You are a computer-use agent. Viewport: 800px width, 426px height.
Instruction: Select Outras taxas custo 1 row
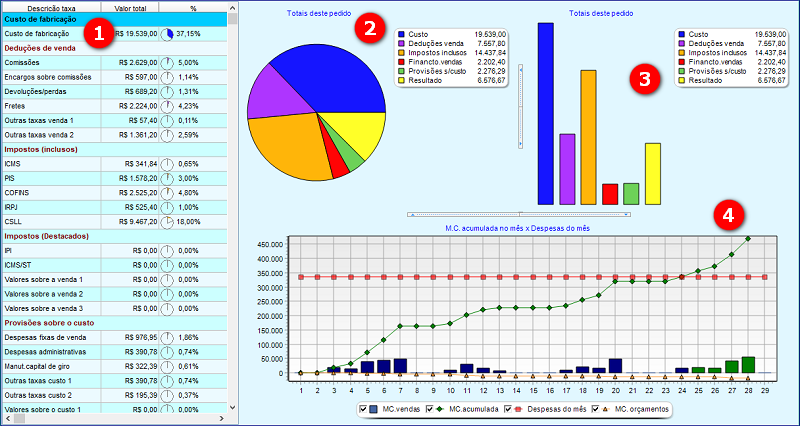114,381
